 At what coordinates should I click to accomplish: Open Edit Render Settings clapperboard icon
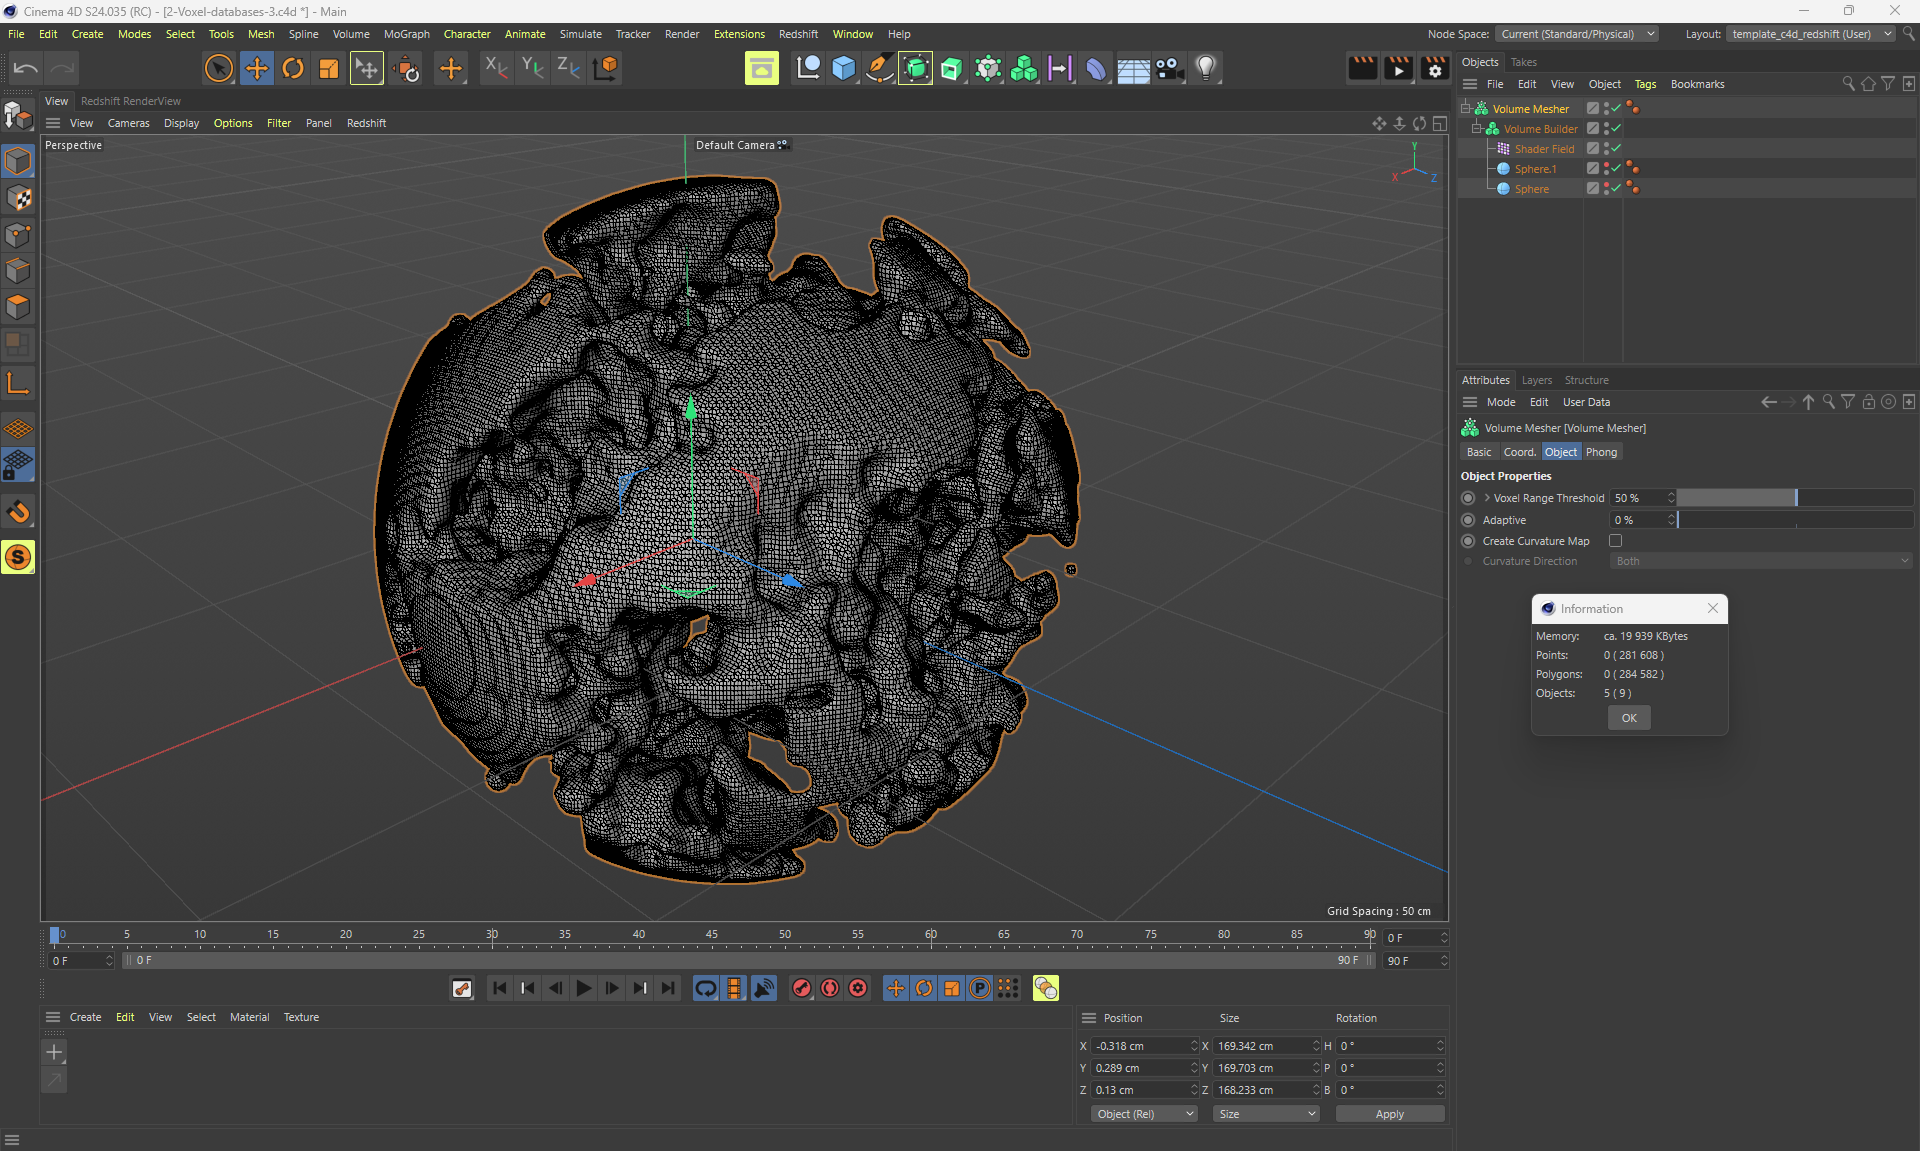tap(1434, 68)
